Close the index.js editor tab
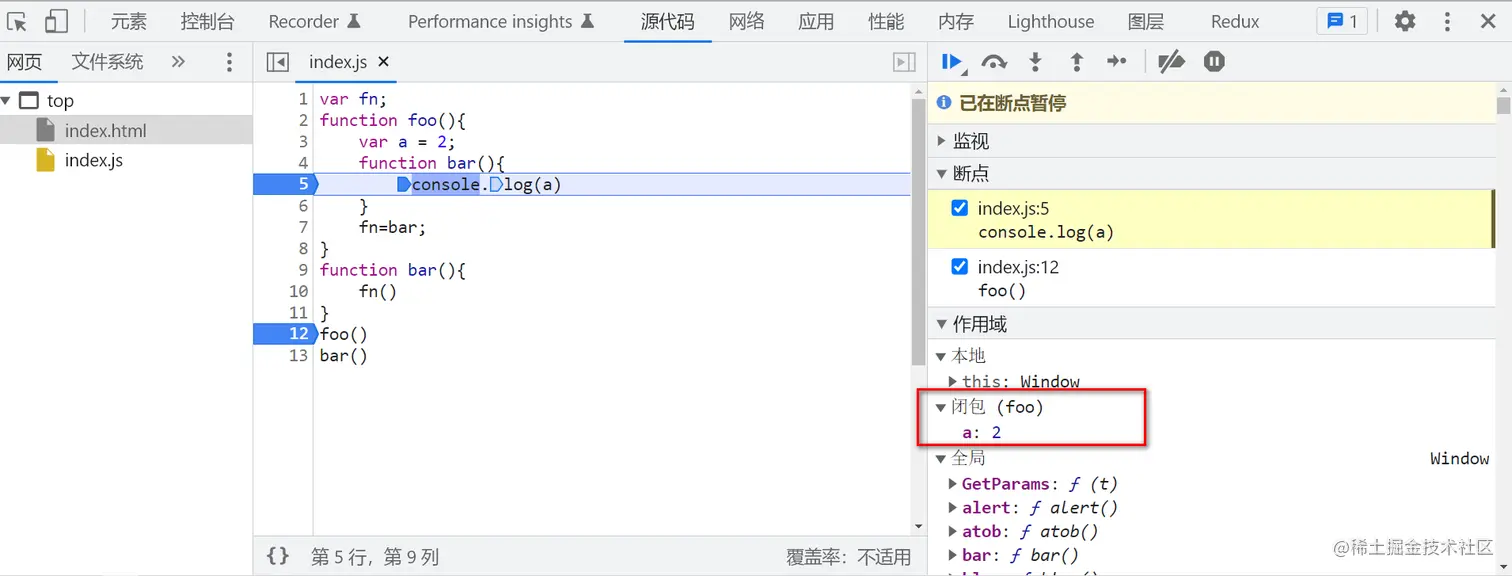This screenshot has height=576, width=1512. (x=383, y=62)
